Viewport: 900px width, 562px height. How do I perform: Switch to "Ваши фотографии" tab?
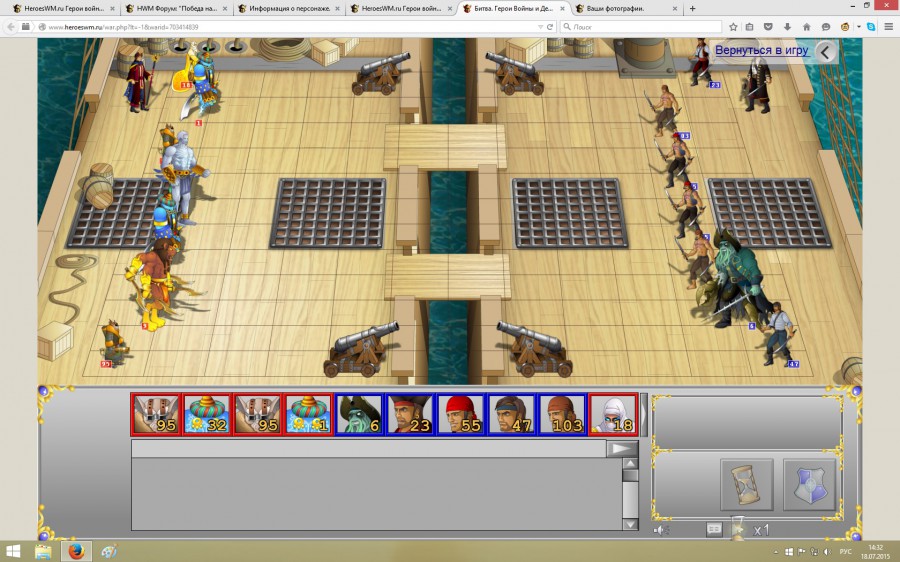tap(626, 9)
